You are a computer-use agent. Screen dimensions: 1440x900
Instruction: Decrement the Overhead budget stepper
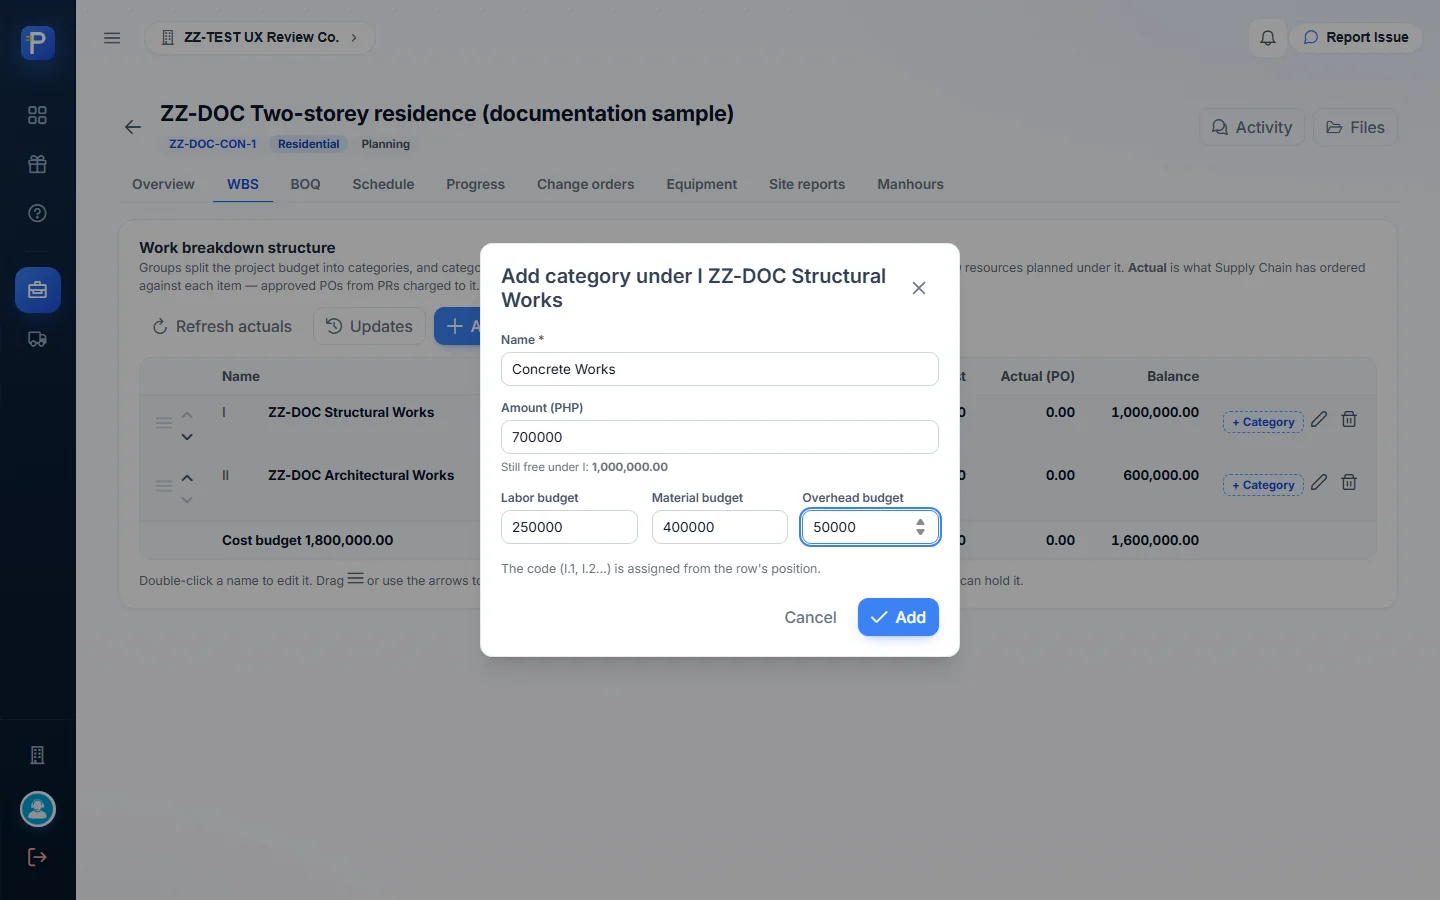coord(920,532)
